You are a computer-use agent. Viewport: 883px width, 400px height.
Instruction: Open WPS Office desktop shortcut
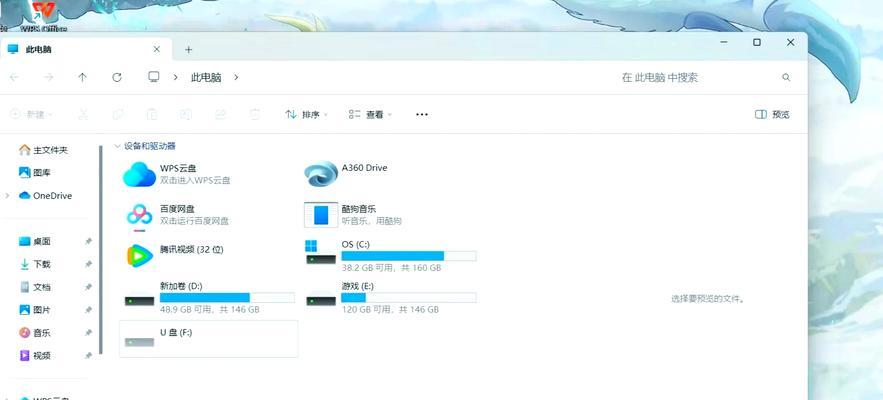[x=43, y=16]
